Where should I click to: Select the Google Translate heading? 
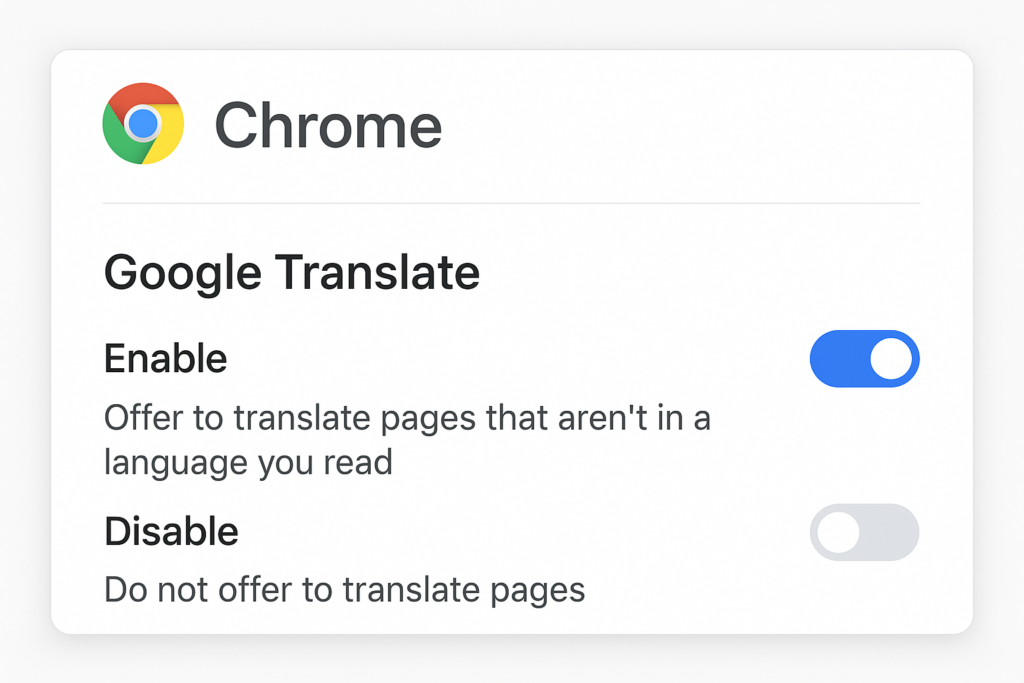tap(291, 271)
